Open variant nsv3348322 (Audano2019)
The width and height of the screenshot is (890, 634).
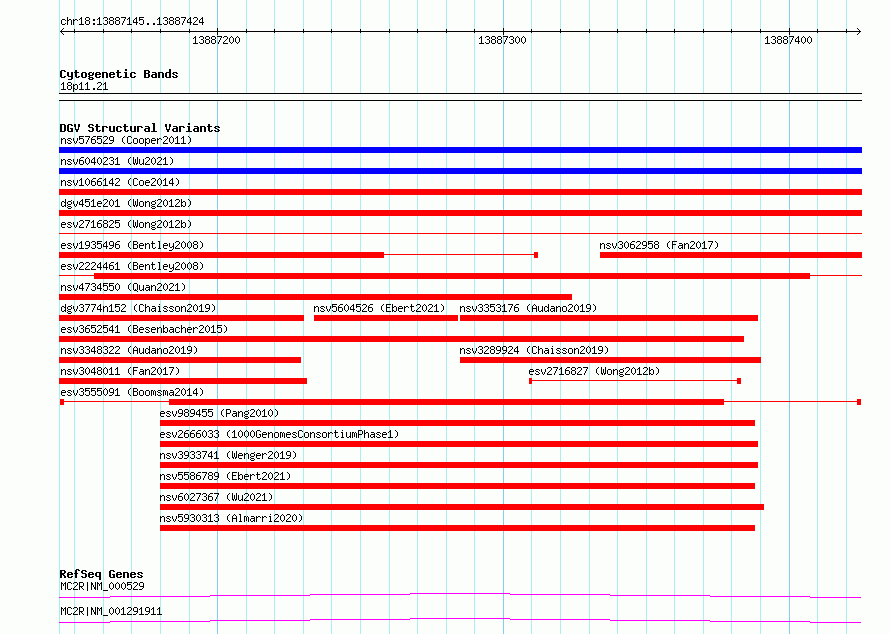(129, 350)
